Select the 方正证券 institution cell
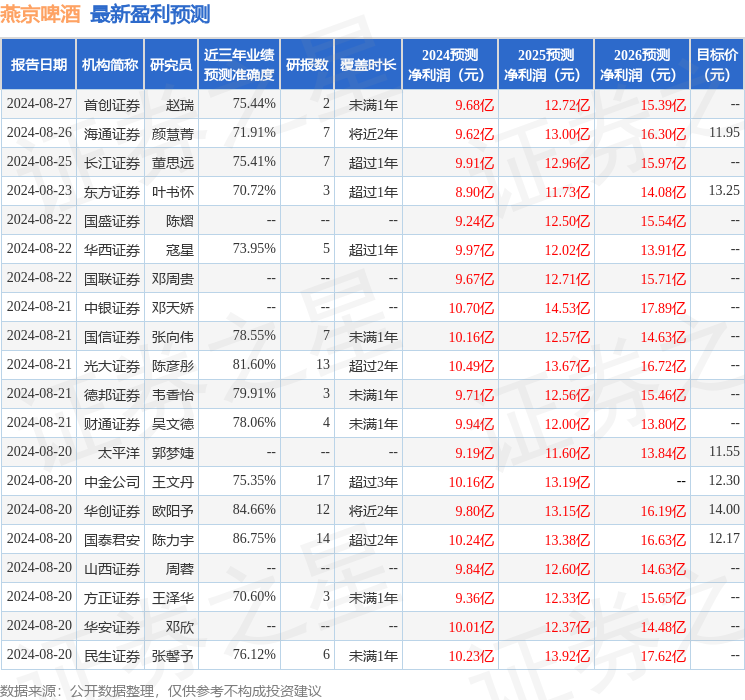 click(x=112, y=598)
